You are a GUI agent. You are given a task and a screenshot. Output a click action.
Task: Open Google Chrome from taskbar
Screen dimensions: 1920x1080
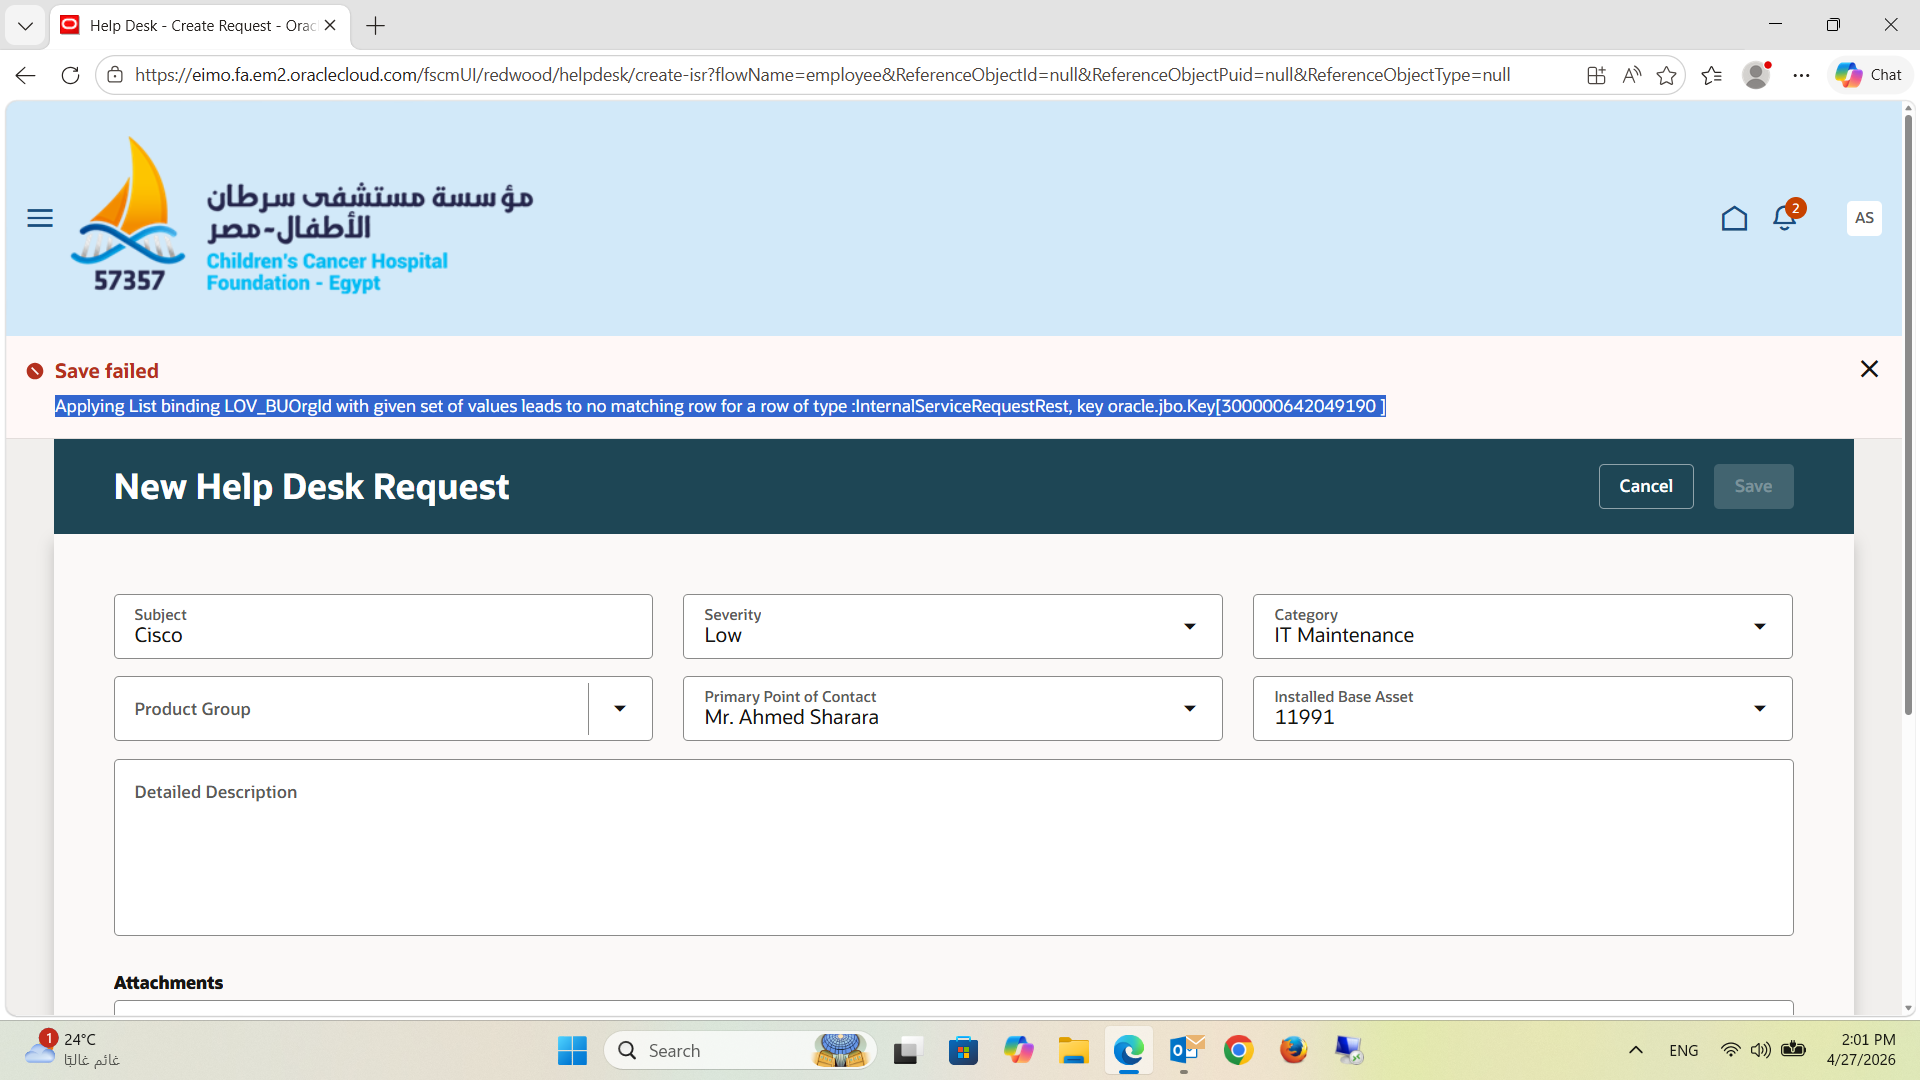1238,1051
